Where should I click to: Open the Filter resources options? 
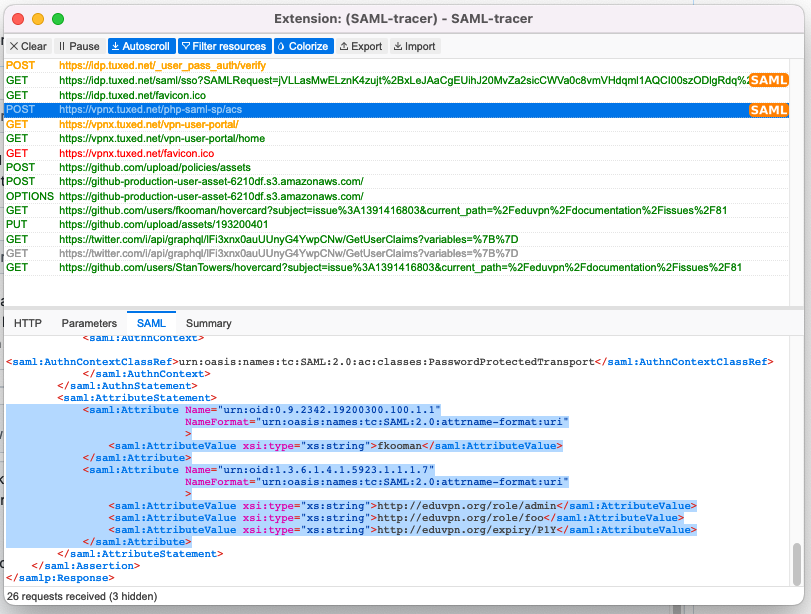point(224,46)
